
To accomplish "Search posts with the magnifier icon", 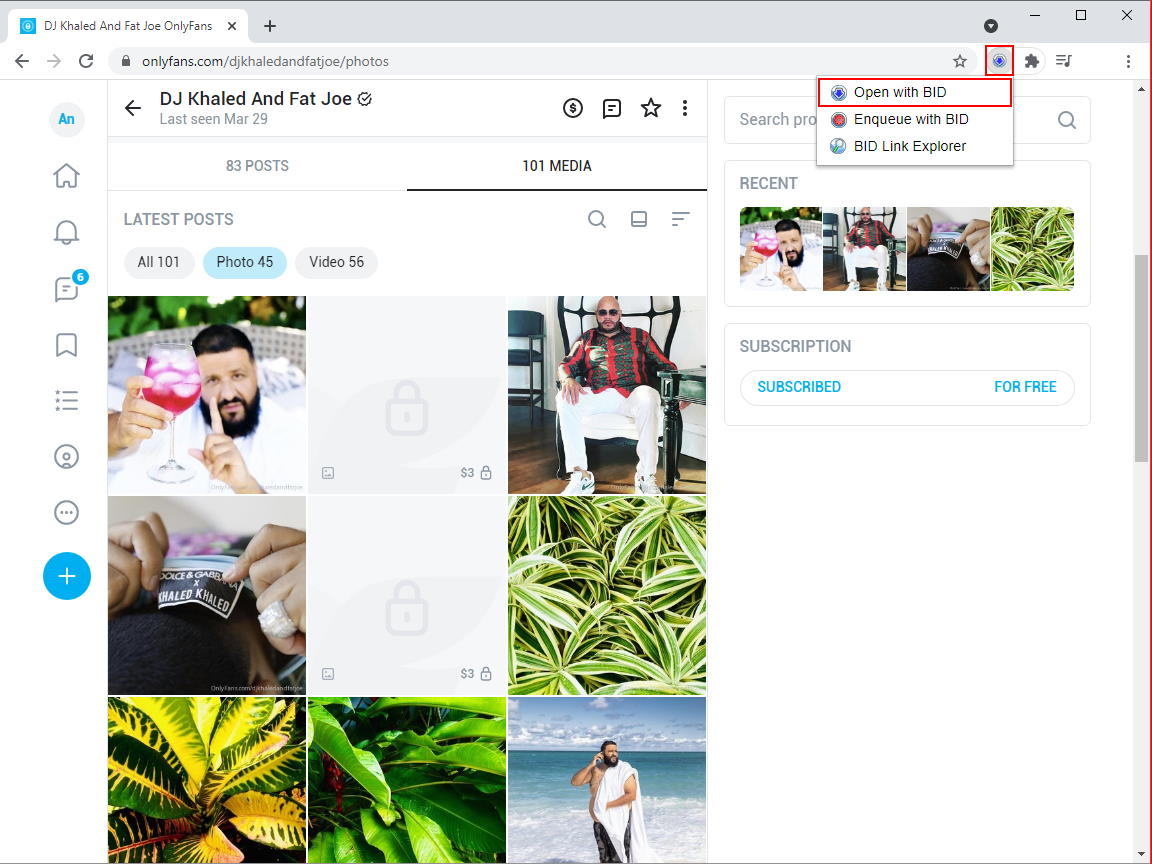I will 597,219.
